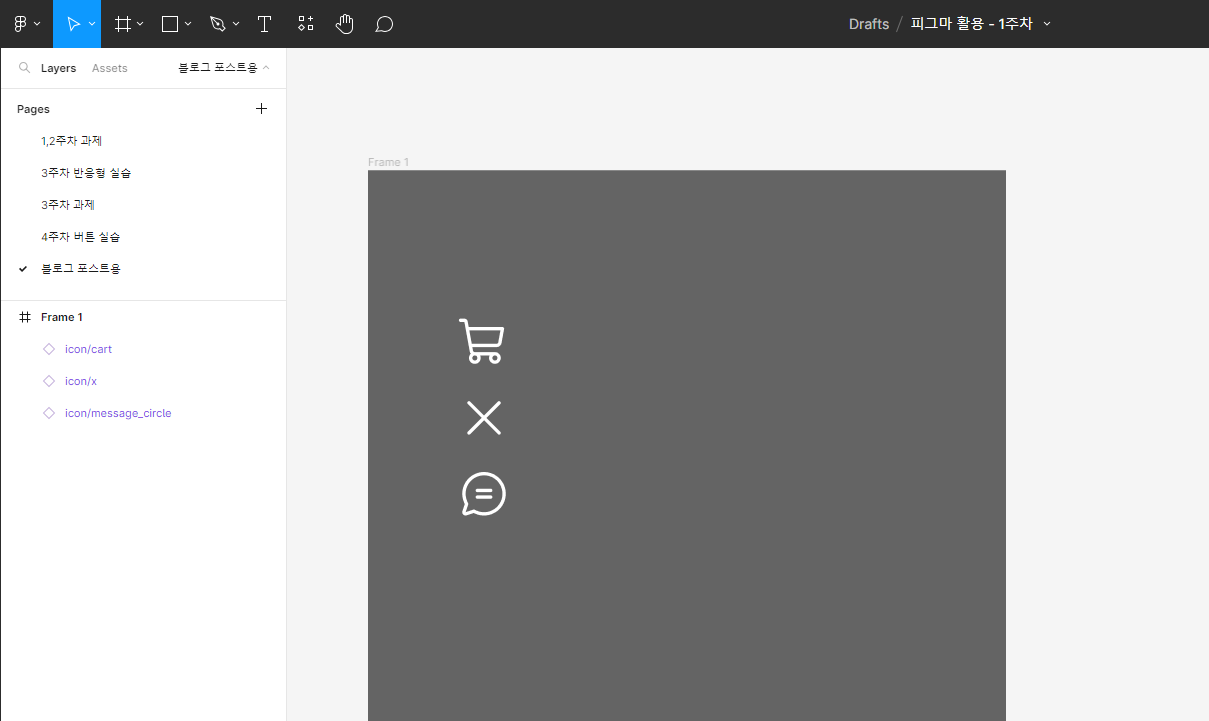Click the Frame 1 layer frame icon

pyautogui.click(x=25, y=317)
